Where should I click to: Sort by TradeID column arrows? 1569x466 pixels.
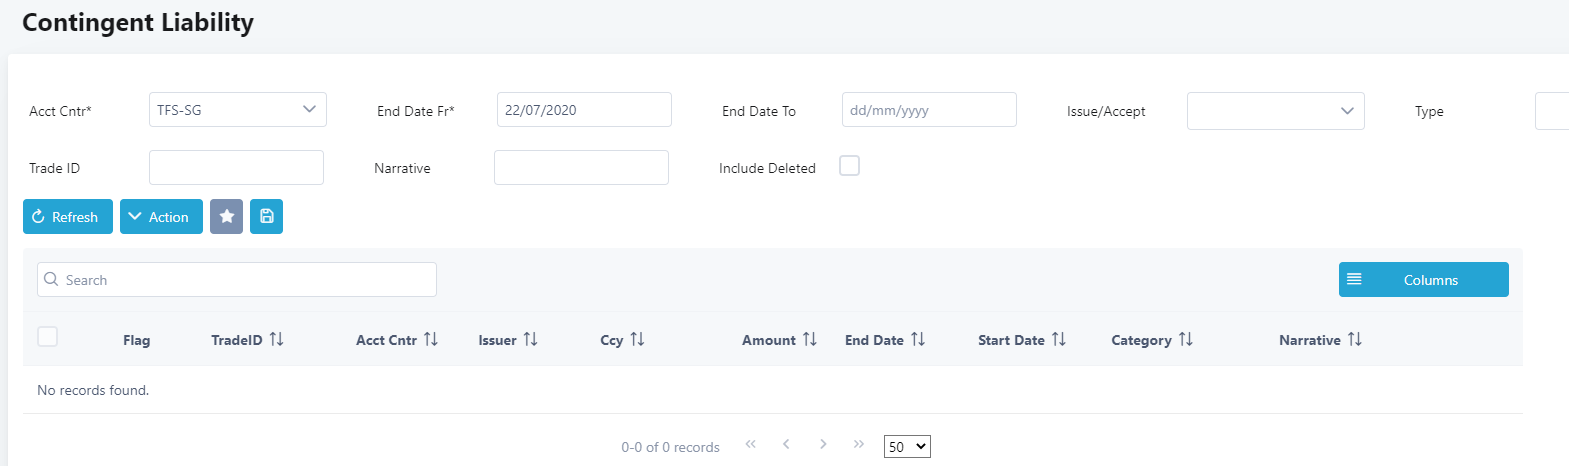point(277,340)
